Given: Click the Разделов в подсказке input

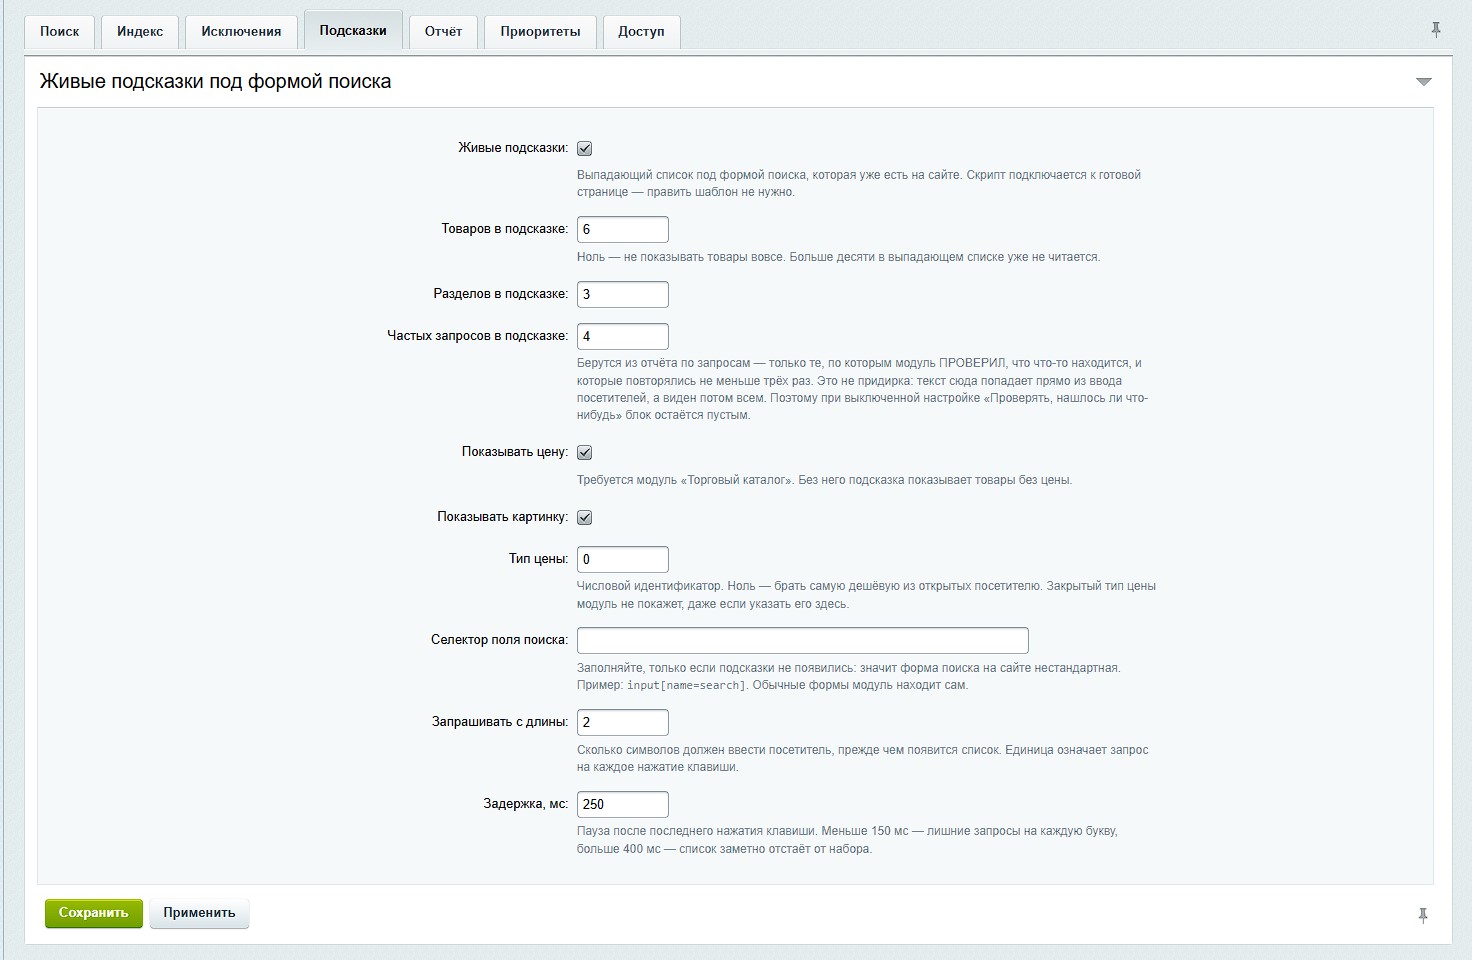Looking at the screenshot, I should 622,294.
